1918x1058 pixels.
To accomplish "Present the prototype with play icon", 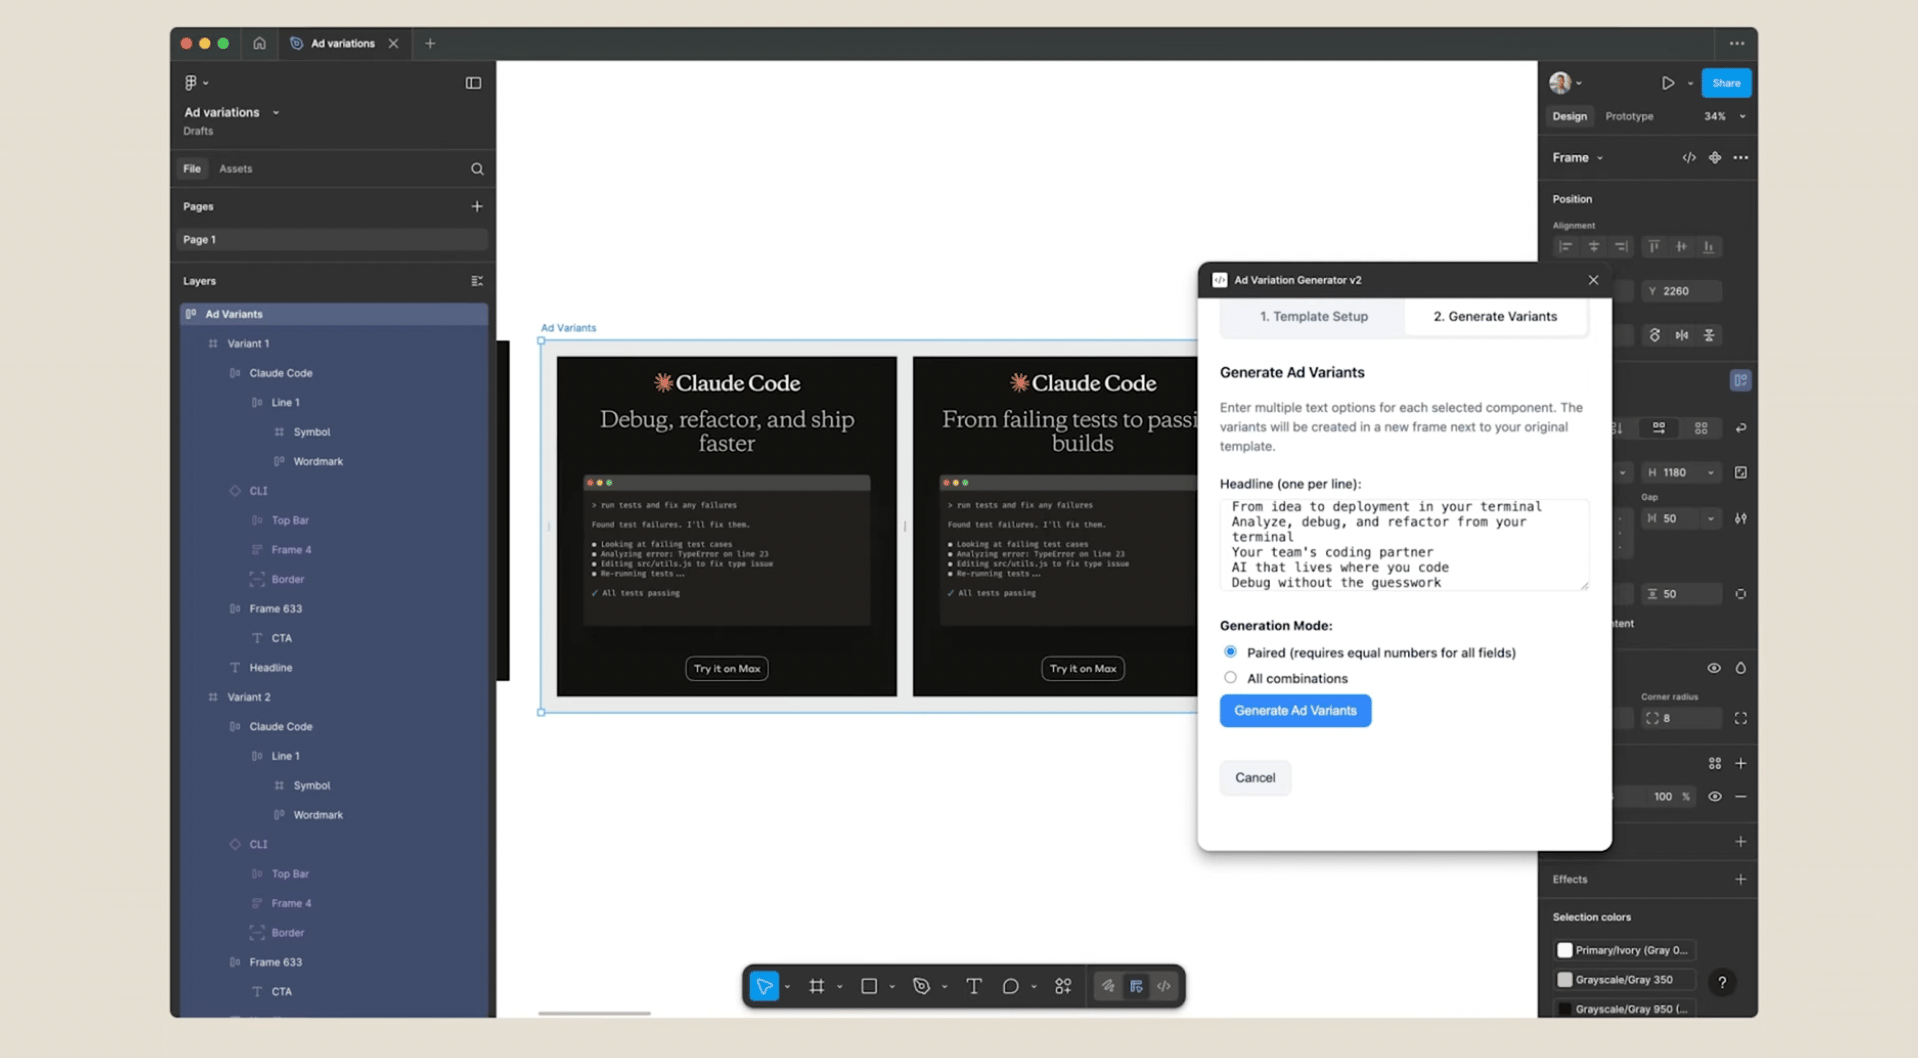I will coord(1668,83).
